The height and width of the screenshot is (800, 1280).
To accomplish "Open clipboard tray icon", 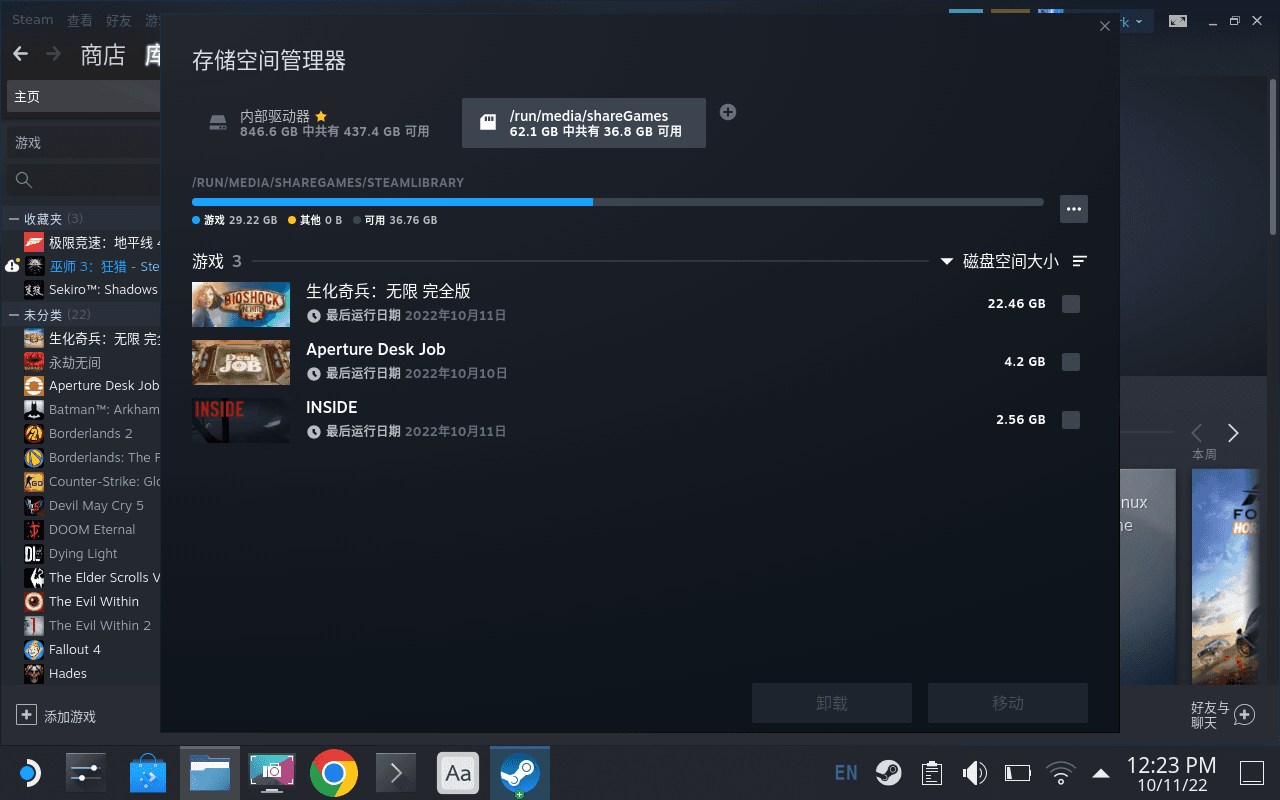I will (x=932, y=772).
